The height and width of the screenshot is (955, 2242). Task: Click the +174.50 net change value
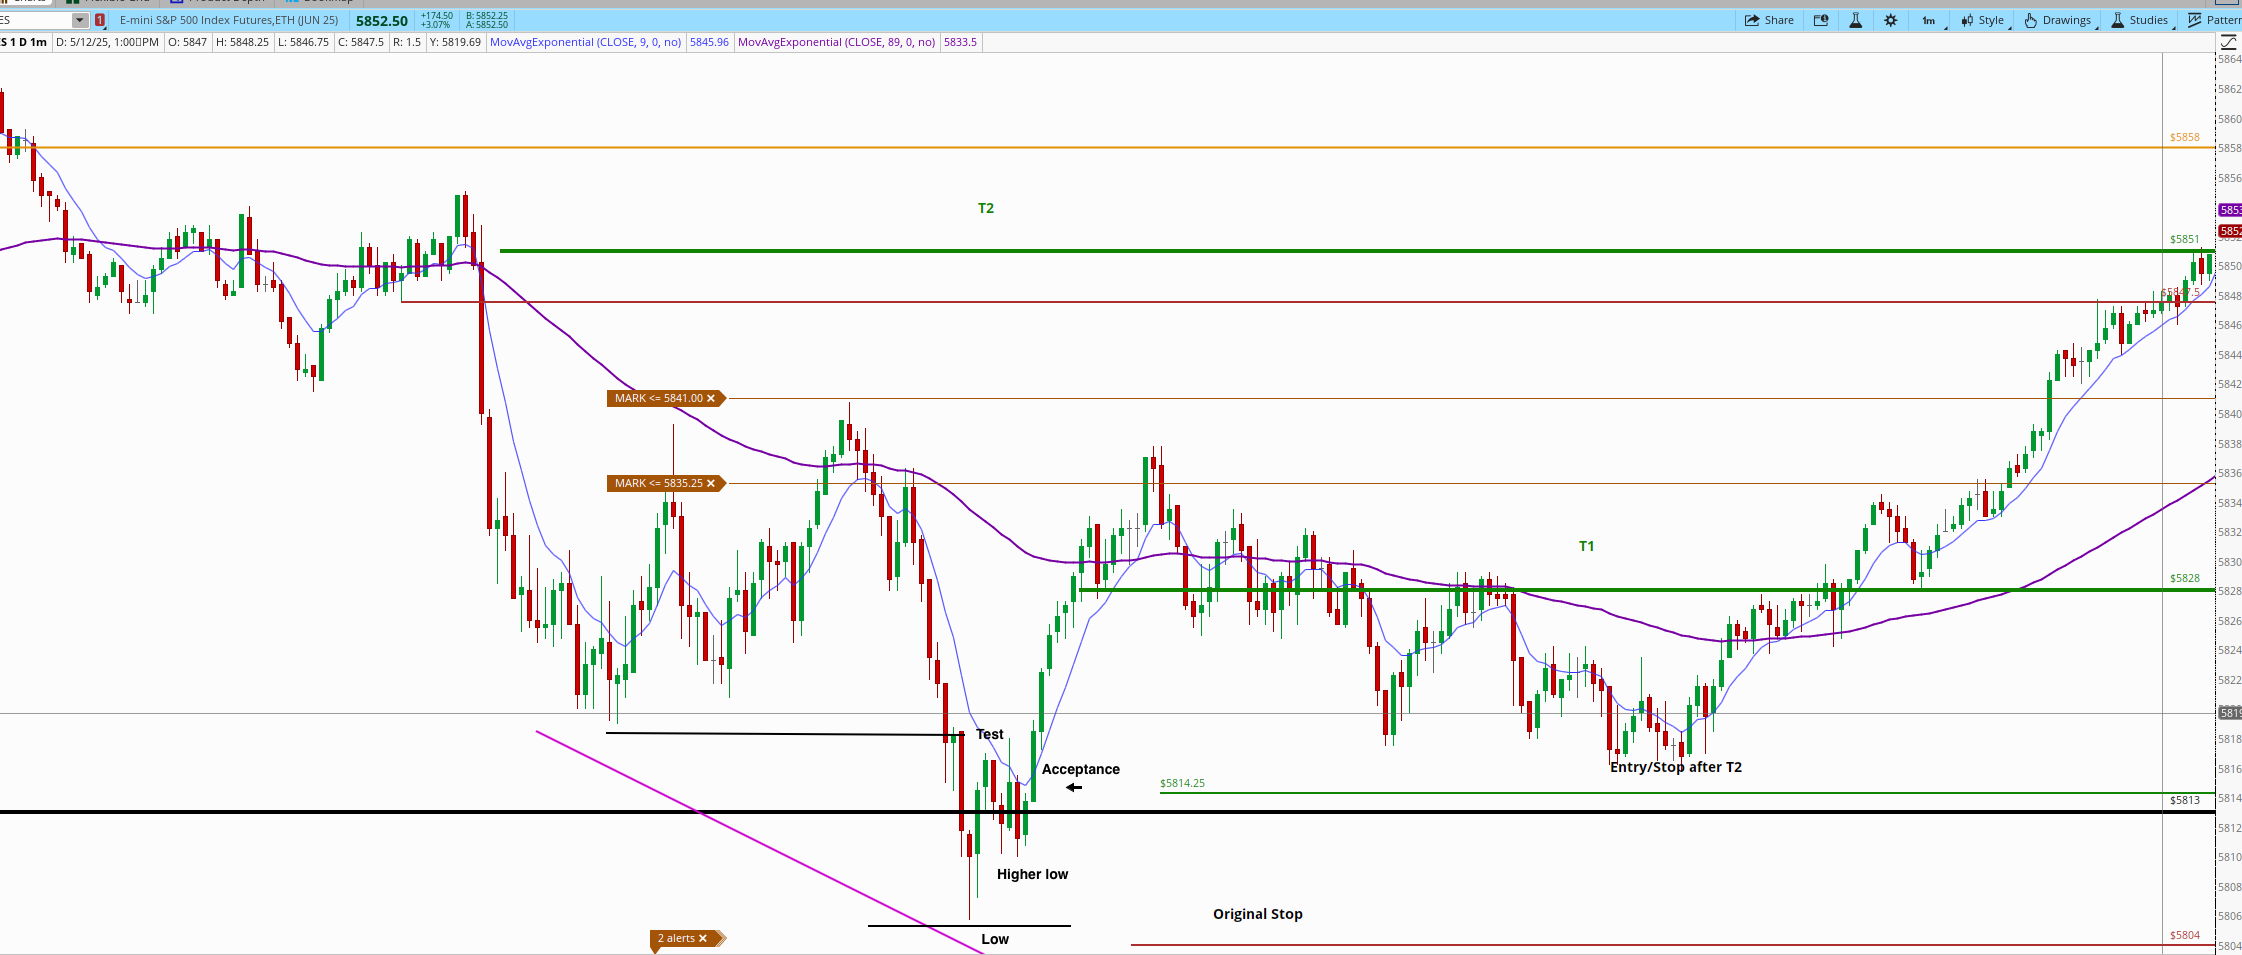[437, 16]
